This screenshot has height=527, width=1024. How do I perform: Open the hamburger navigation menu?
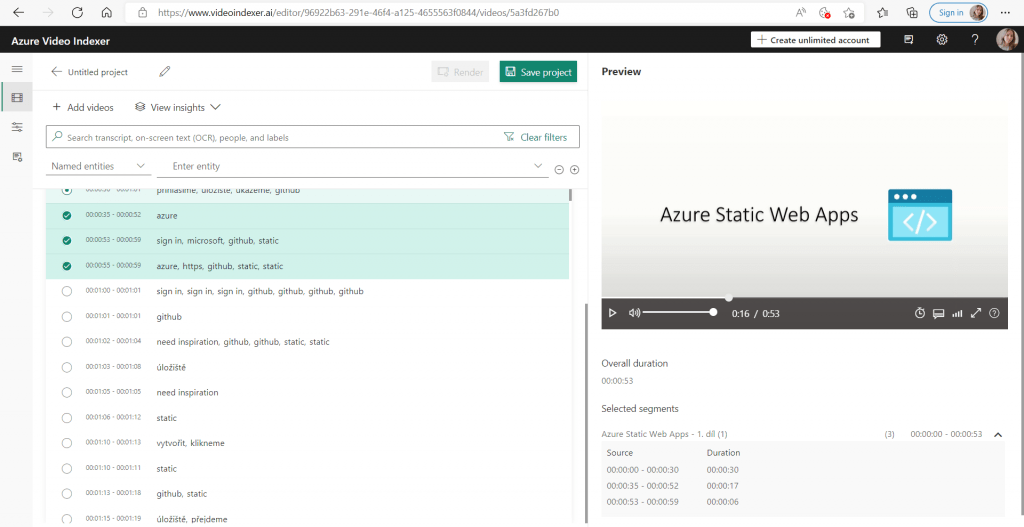point(17,69)
